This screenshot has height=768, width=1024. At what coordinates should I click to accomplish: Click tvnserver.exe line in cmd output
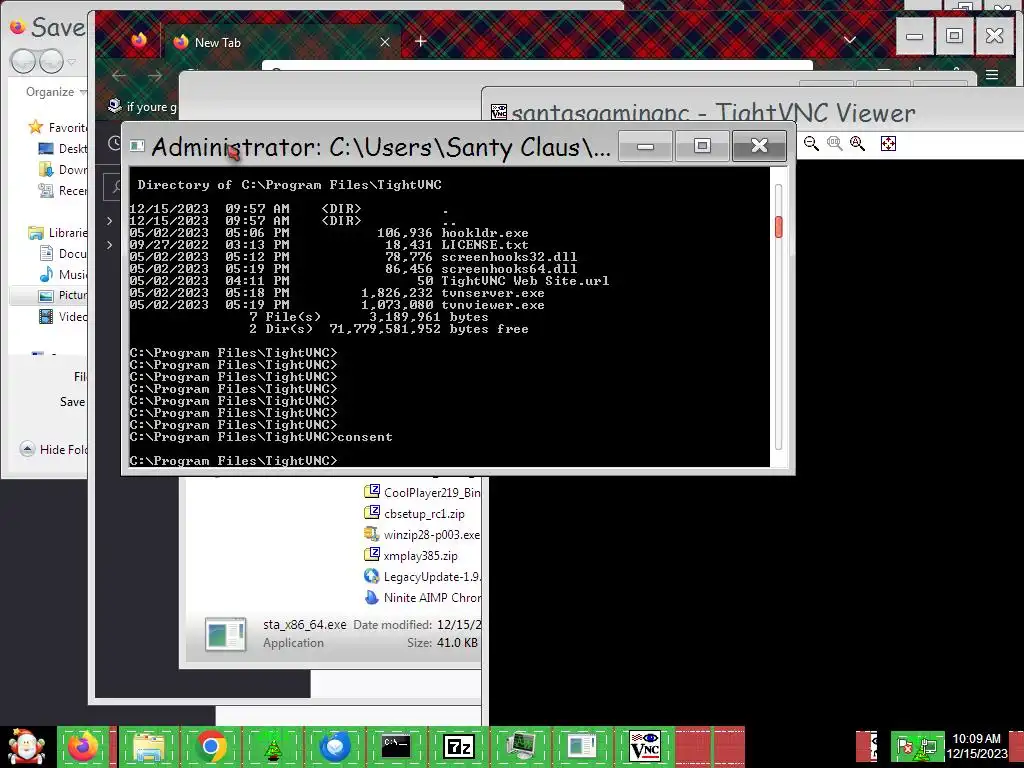(x=337, y=293)
